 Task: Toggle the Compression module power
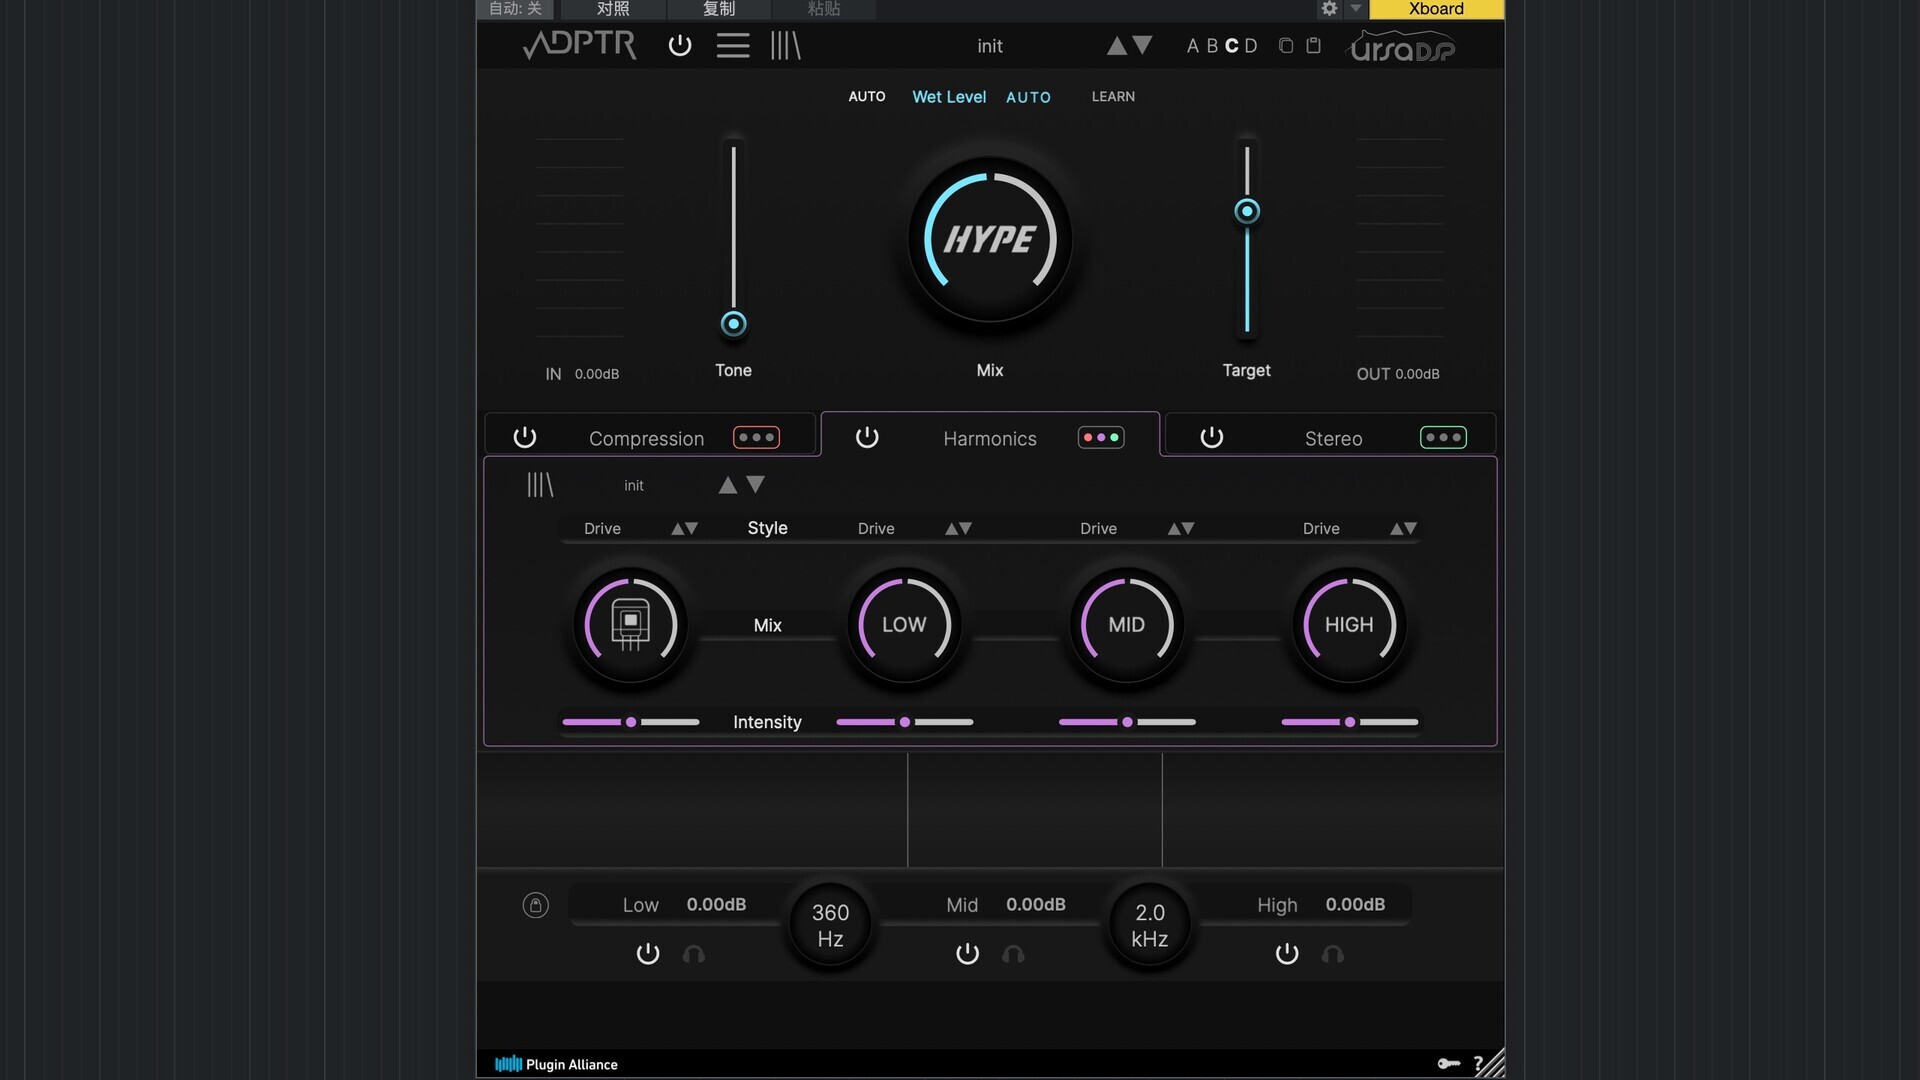click(525, 438)
